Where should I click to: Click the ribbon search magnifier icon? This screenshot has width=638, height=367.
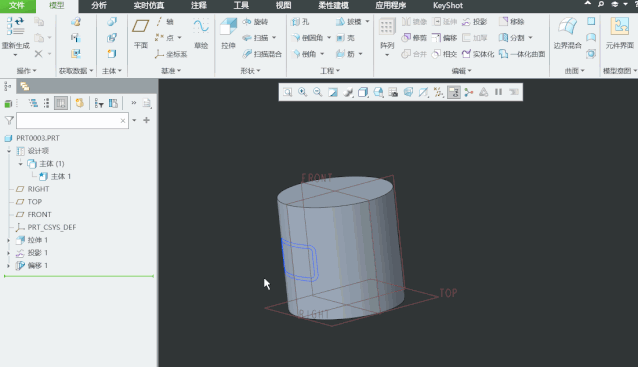(601, 4)
